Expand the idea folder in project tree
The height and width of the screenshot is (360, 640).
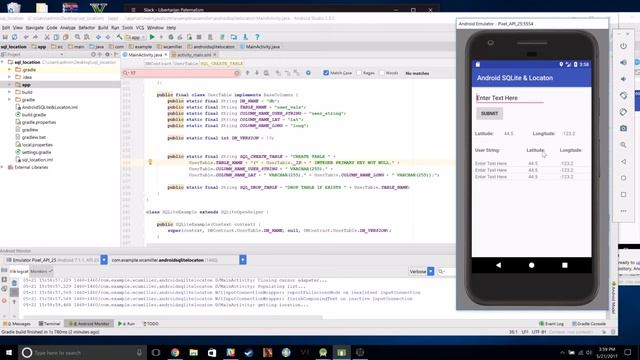click(9, 77)
